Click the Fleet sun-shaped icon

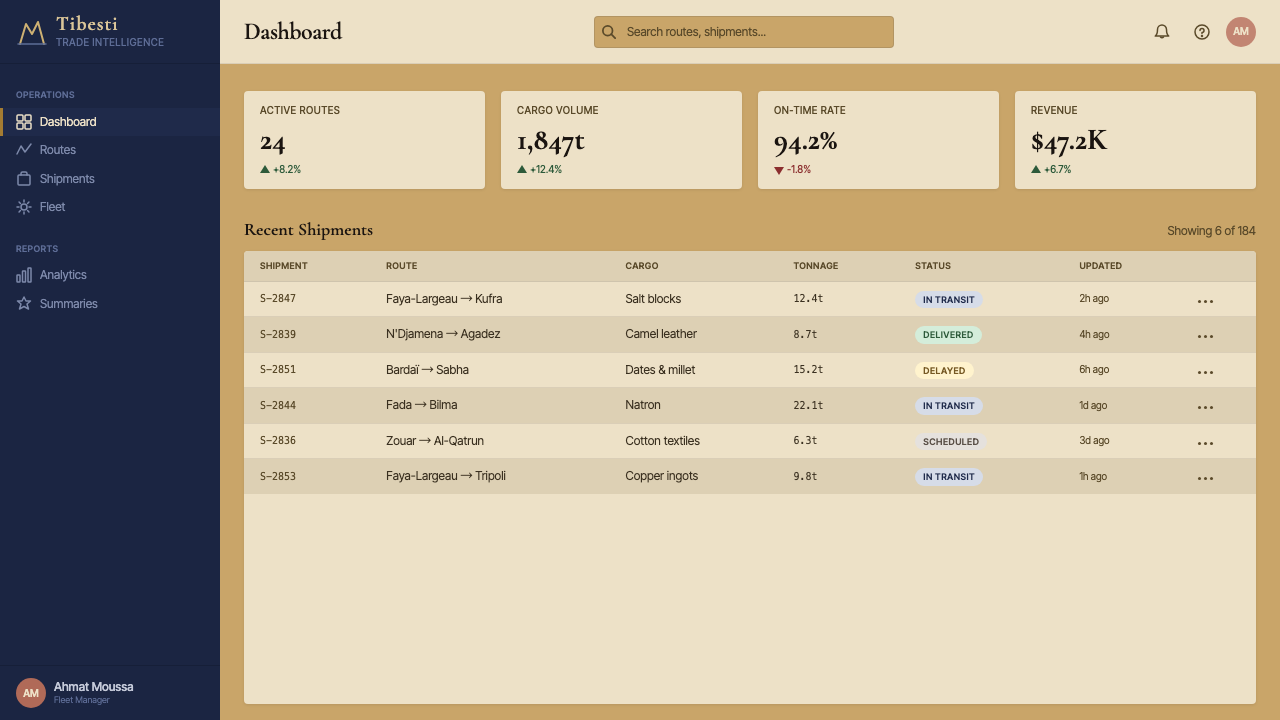click(x=24, y=207)
